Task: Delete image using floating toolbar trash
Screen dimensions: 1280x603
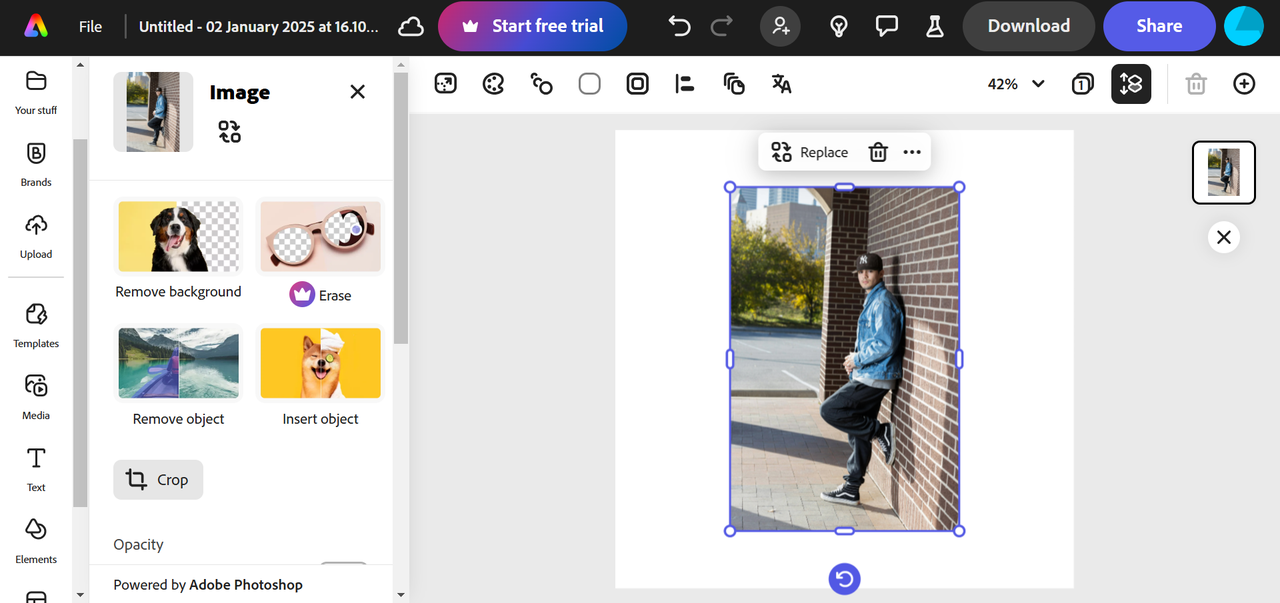Action: tap(878, 152)
